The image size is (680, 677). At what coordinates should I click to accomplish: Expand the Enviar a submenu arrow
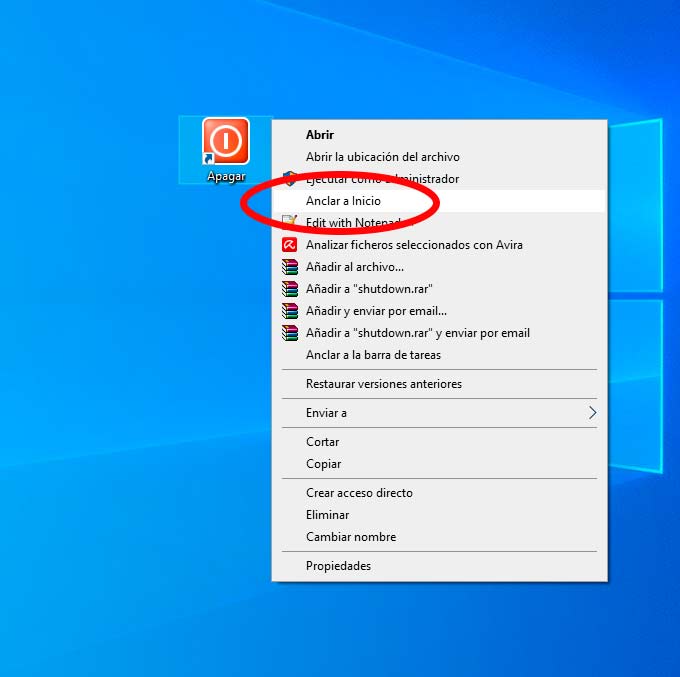(x=592, y=412)
